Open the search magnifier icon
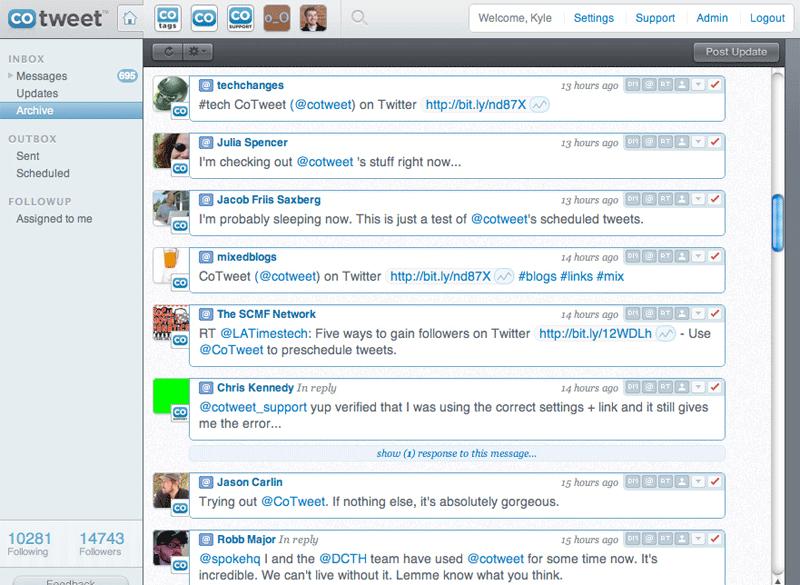 pyautogui.click(x=359, y=18)
